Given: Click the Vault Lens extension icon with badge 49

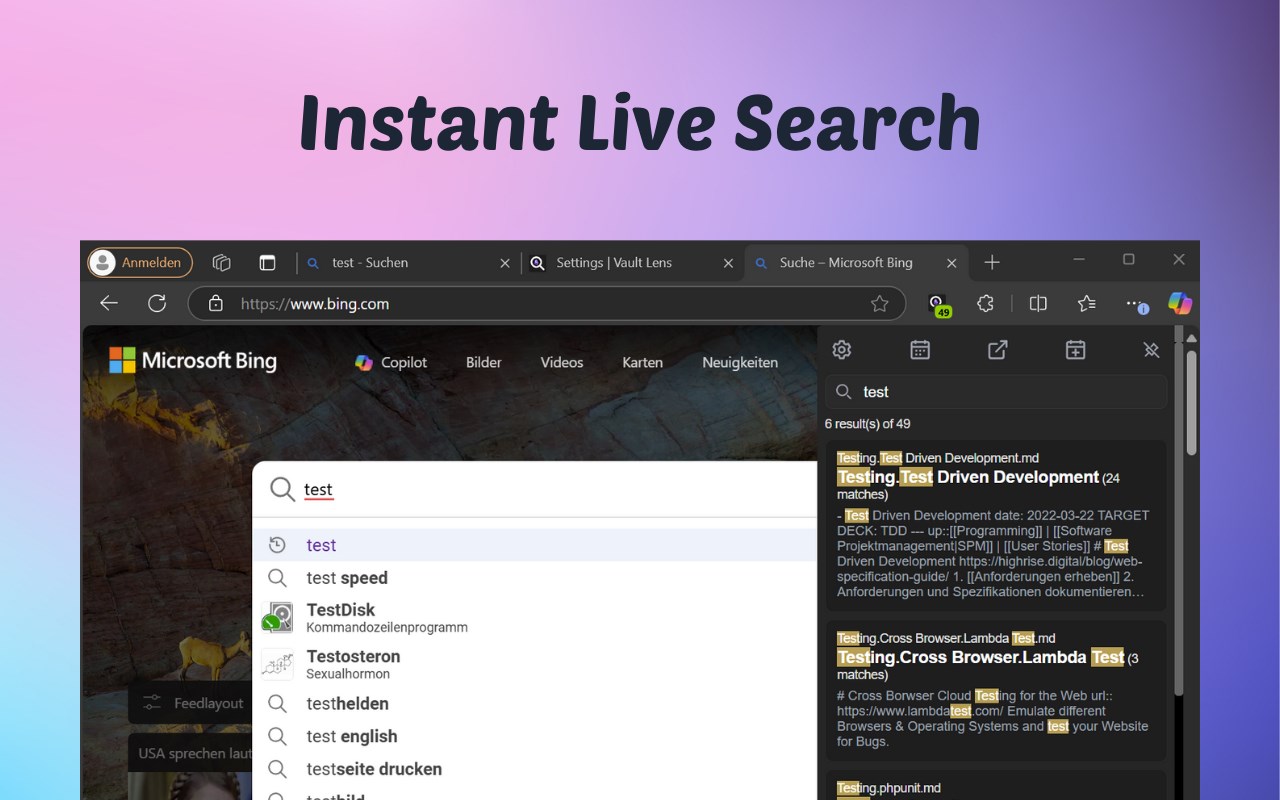Looking at the screenshot, I should tap(937, 304).
